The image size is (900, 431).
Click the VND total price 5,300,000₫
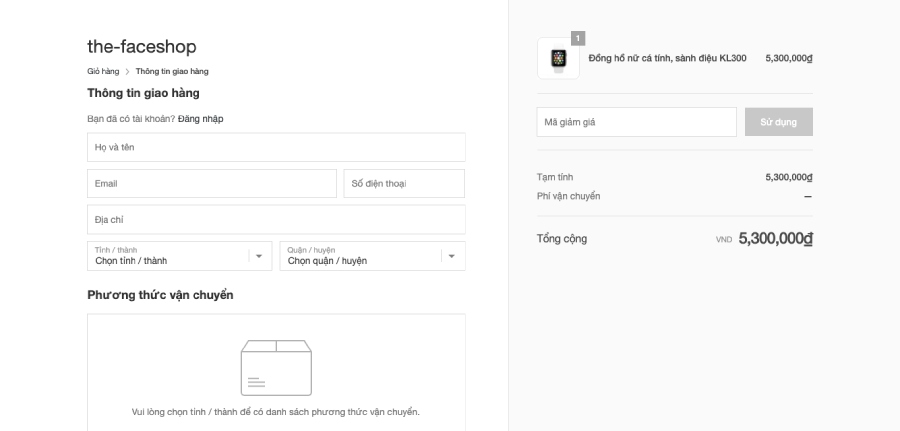[775, 239]
